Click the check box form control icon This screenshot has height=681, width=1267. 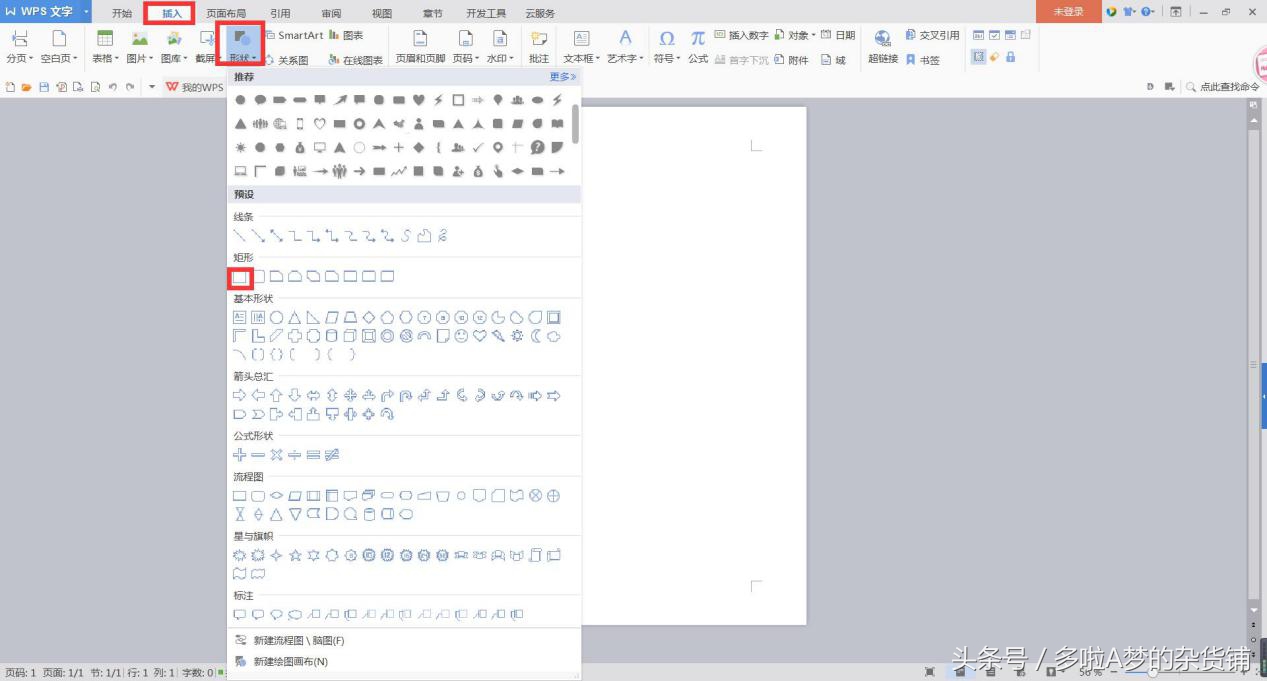tap(994, 36)
